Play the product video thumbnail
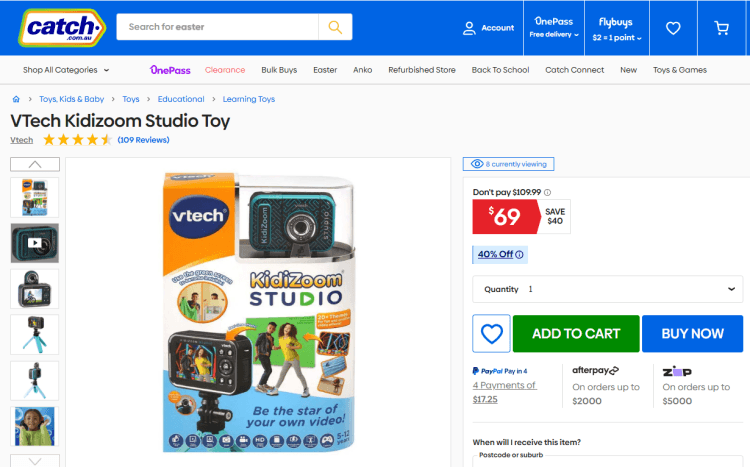 coord(34,243)
